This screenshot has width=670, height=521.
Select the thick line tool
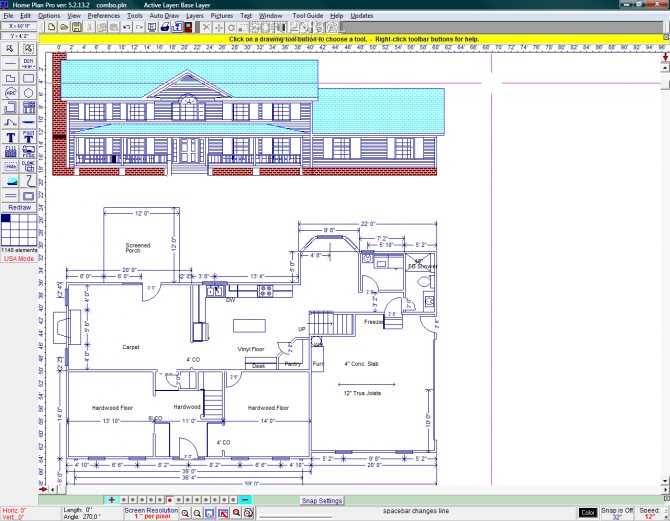click(x=28, y=122)
